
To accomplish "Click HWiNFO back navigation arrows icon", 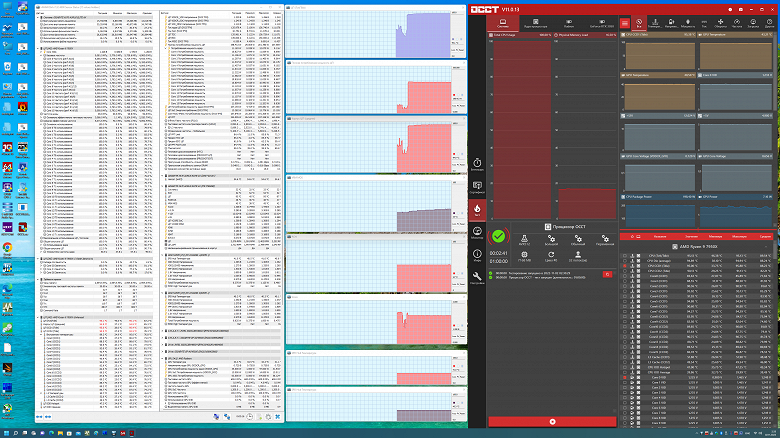I will [x=39, y=417].
